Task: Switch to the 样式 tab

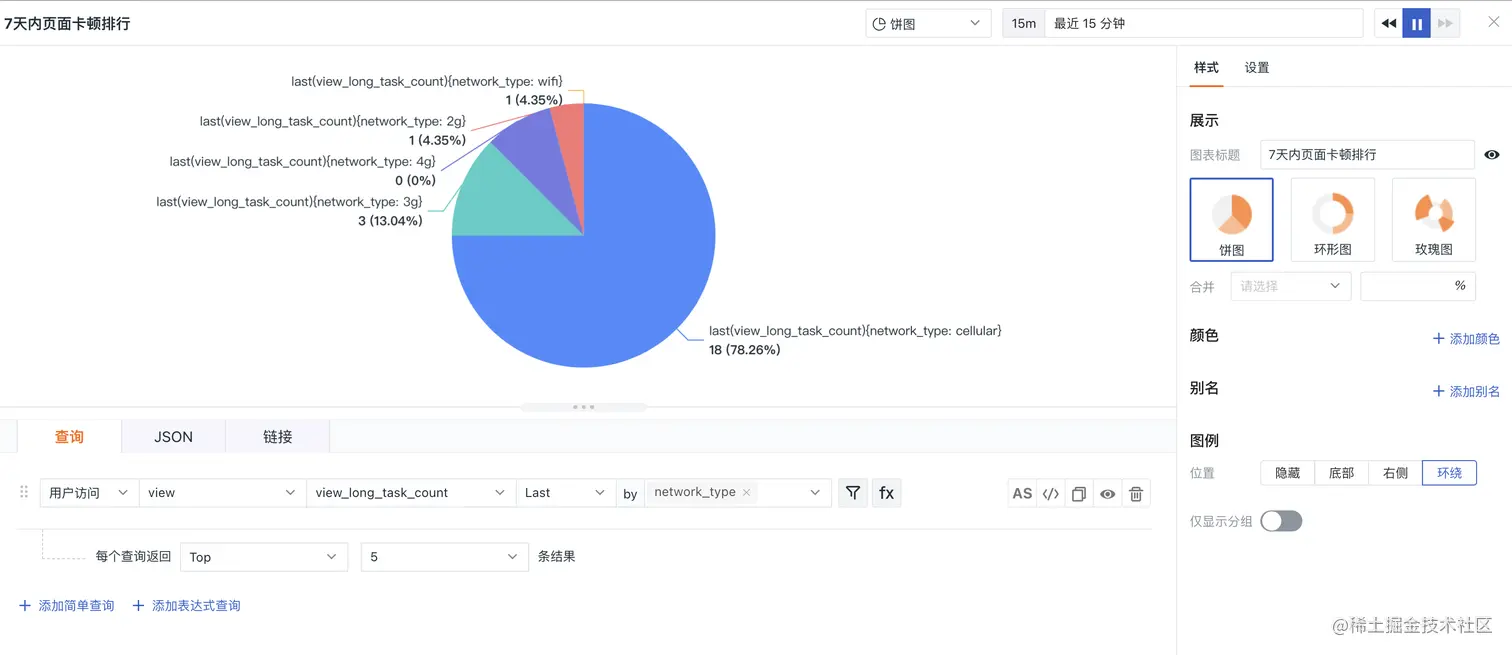Action: (1206, 68)
